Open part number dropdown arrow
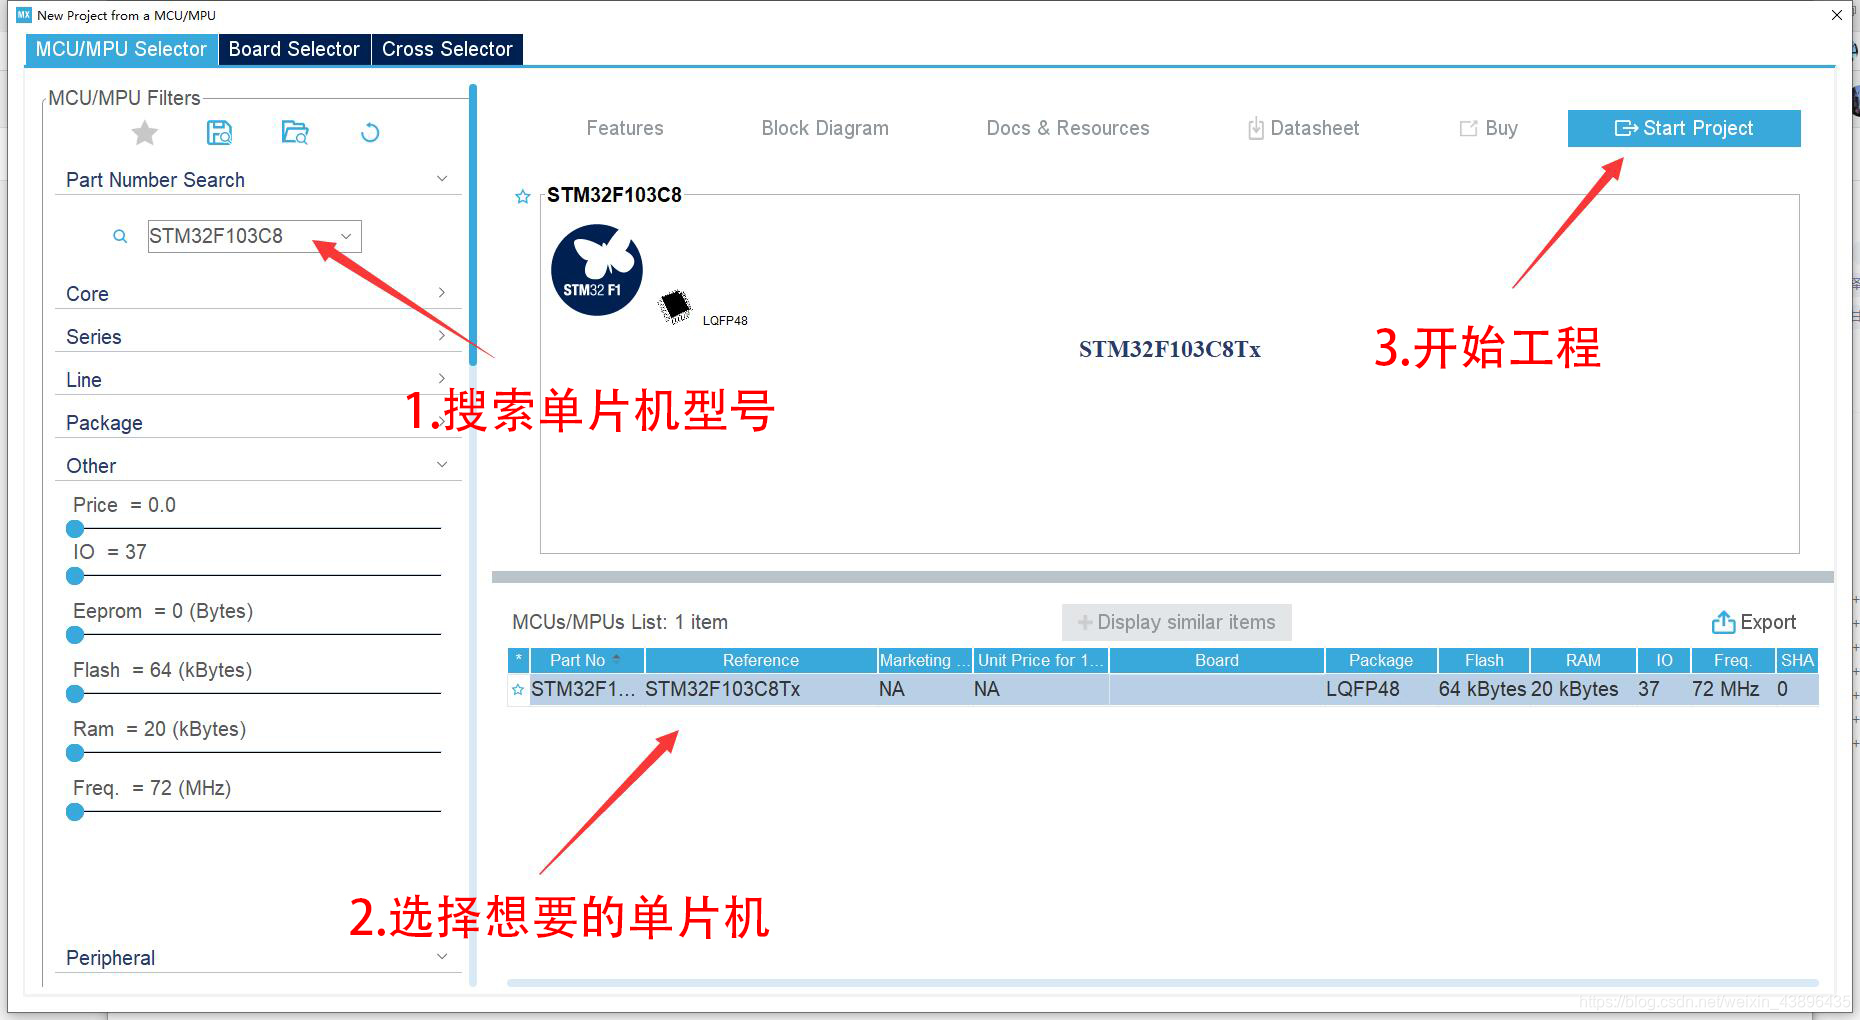Viewport: 1860px width, 1020px height. pyautogui.click(x=346, y=236)
